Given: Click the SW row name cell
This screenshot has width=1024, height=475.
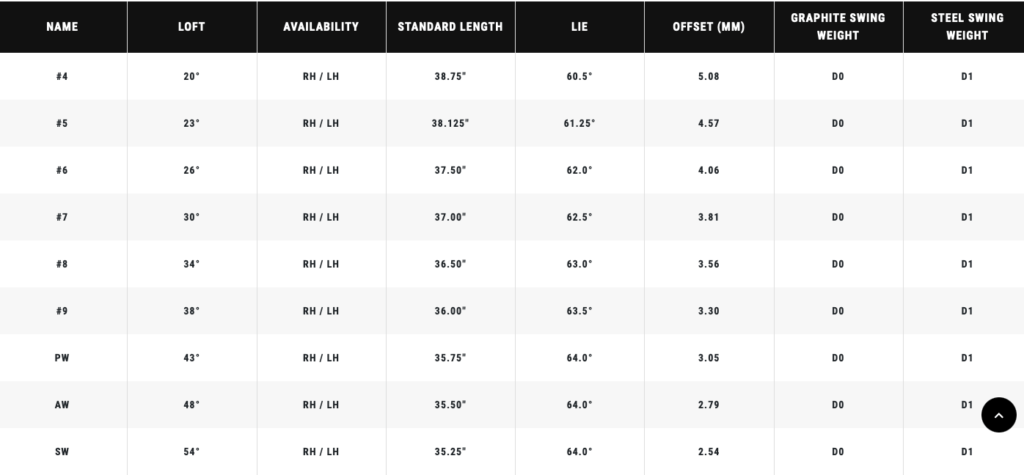Looking at the screenshot, I should pyautogui.click(x=62, y=452).
